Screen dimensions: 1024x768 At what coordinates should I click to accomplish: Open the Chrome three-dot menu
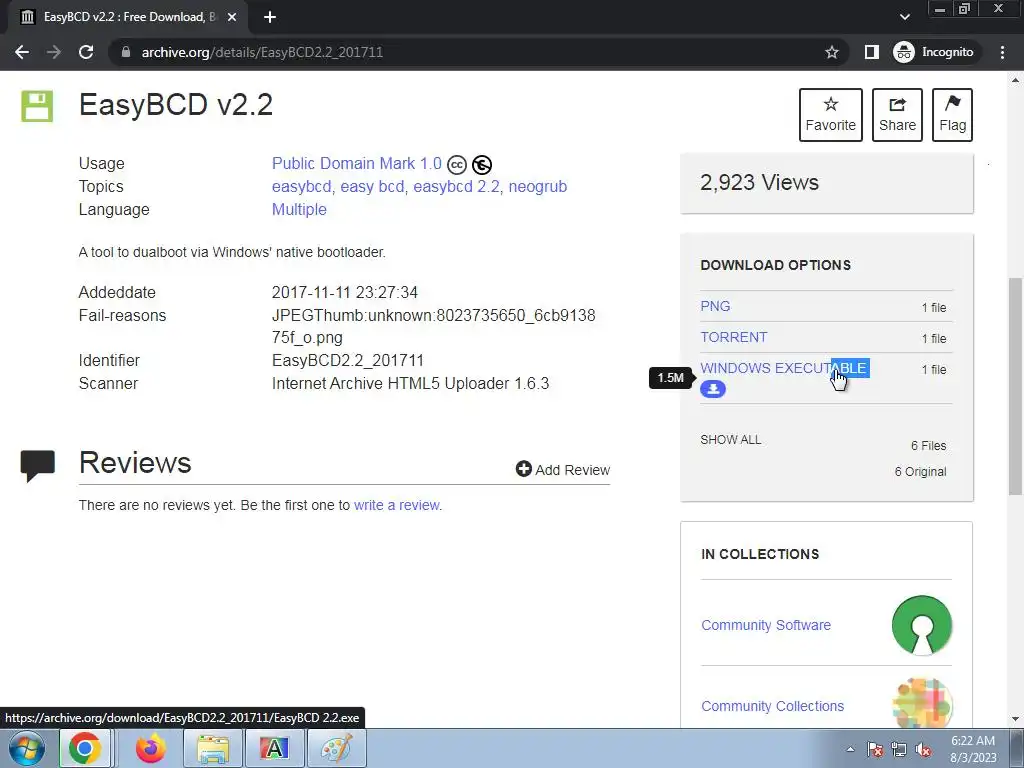(x=1002, y=52)
